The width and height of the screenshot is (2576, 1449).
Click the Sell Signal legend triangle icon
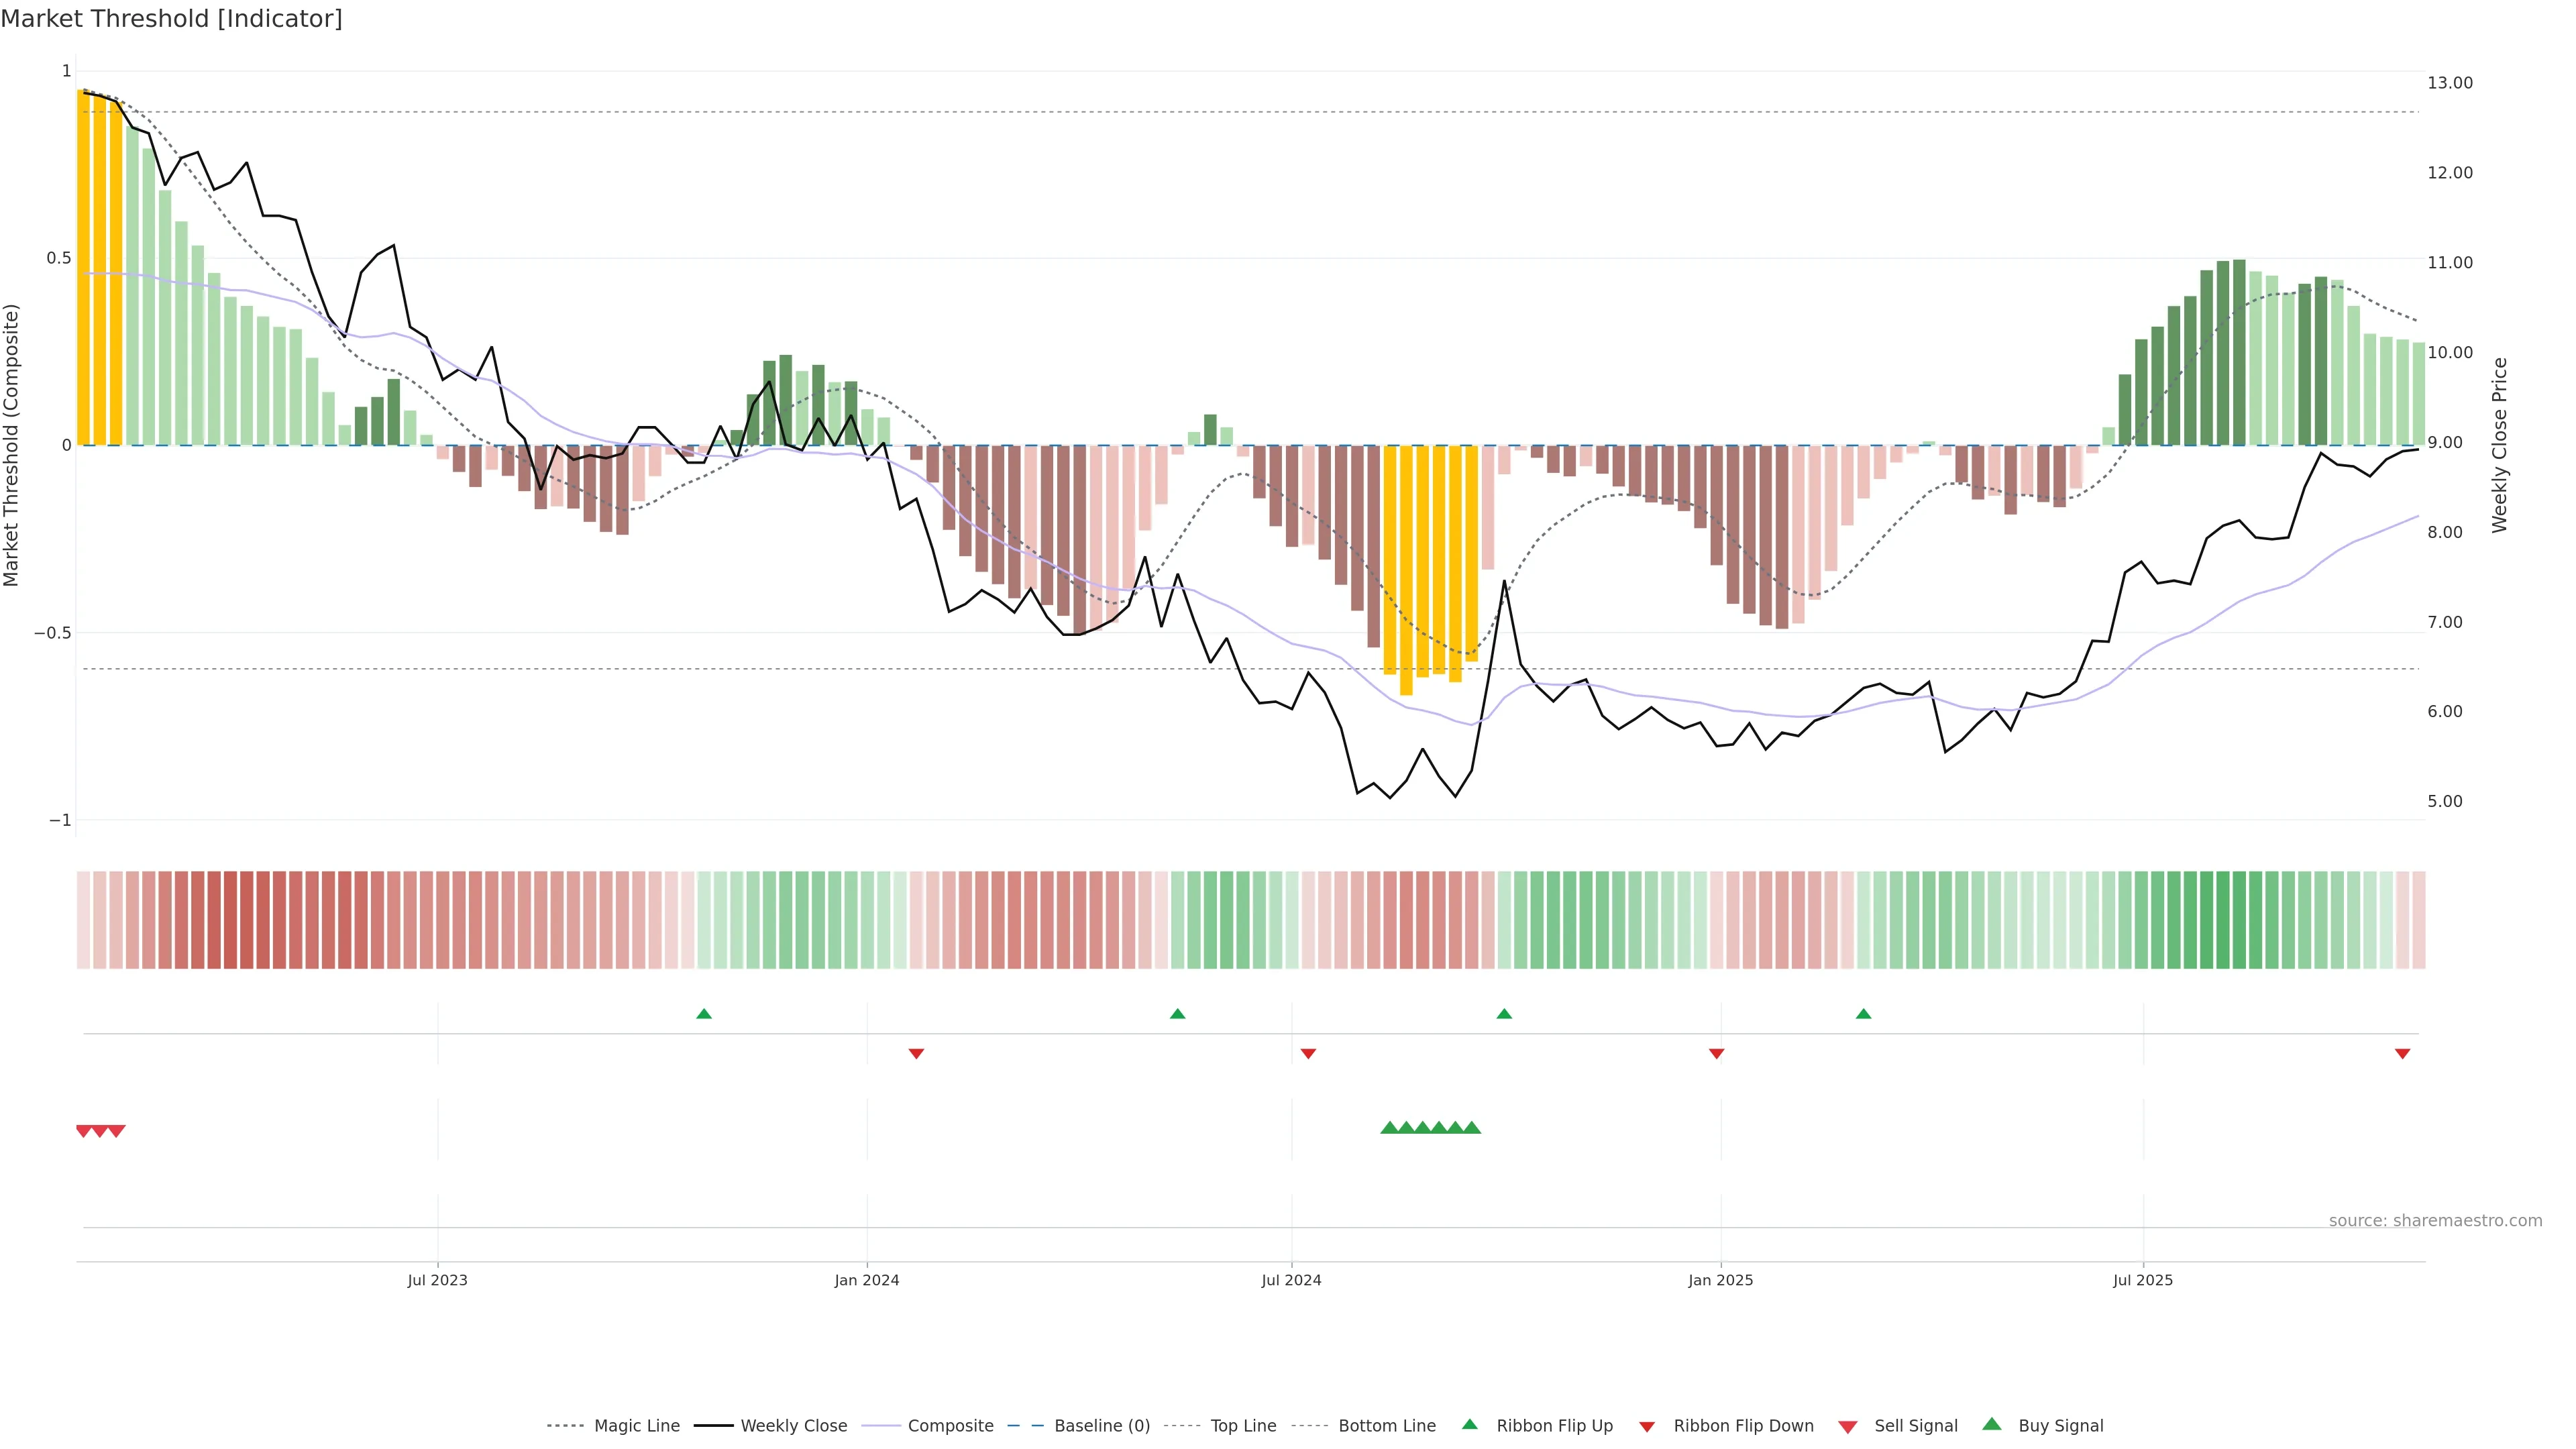[x=1848, y=1427]
